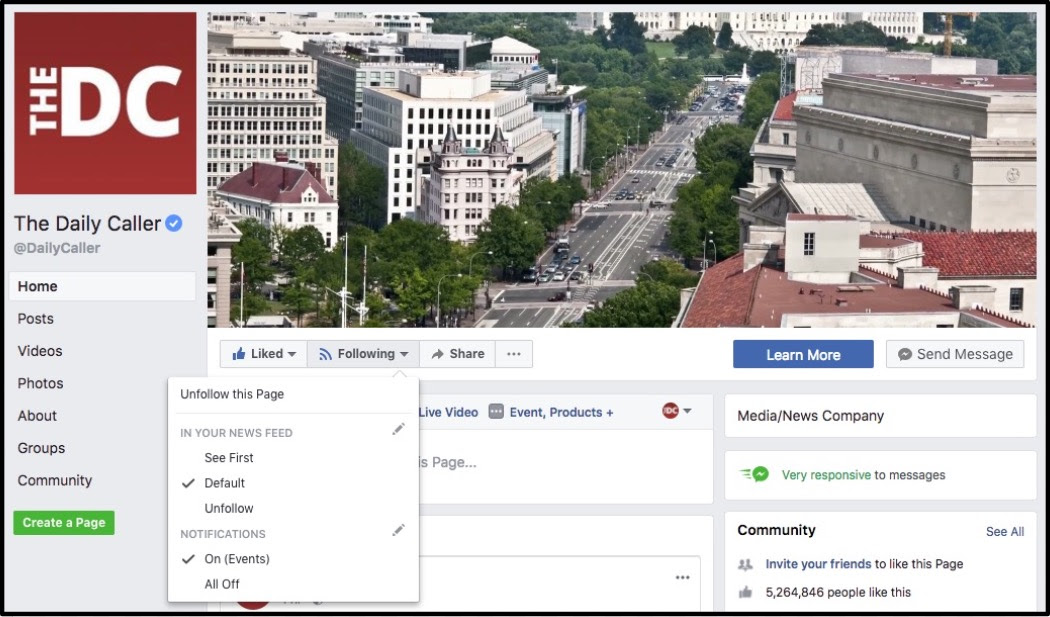Click the Send Message button

click(955, 354)
